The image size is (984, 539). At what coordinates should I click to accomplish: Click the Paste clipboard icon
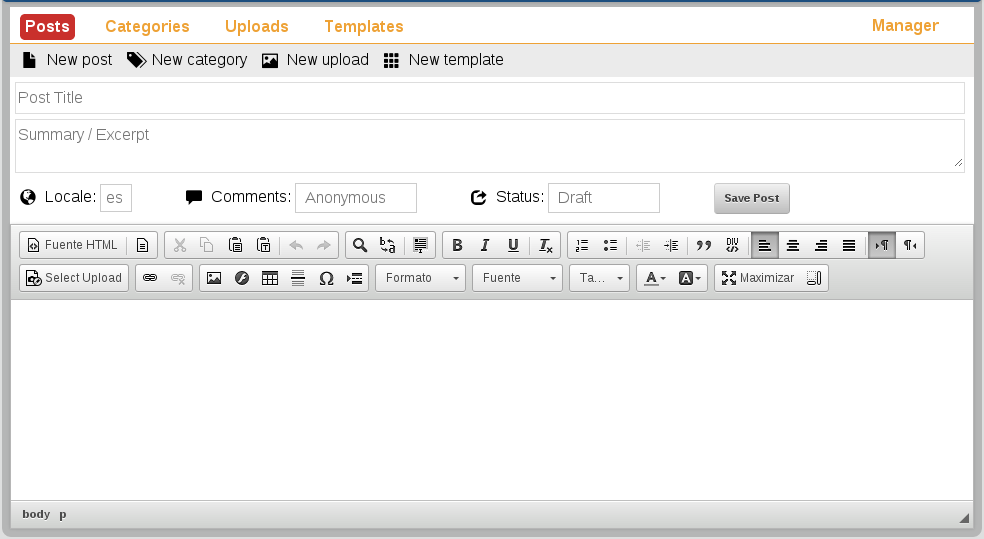coord(235,245)
